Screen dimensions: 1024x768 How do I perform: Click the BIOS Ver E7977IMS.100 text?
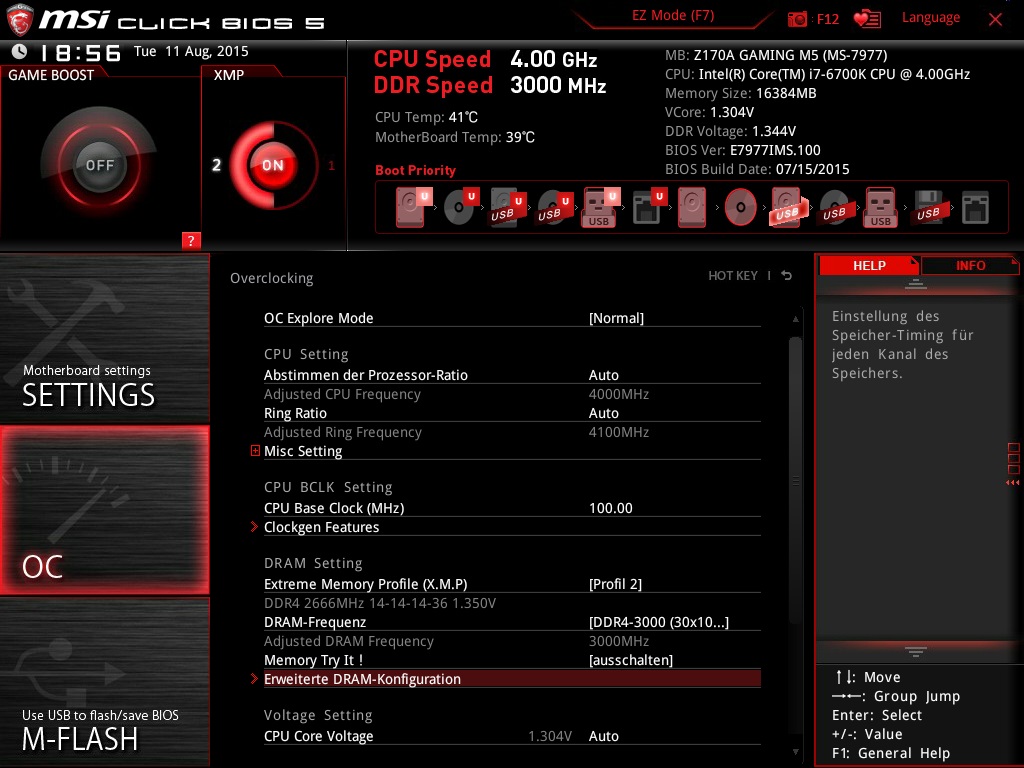(x=743, y=150)
